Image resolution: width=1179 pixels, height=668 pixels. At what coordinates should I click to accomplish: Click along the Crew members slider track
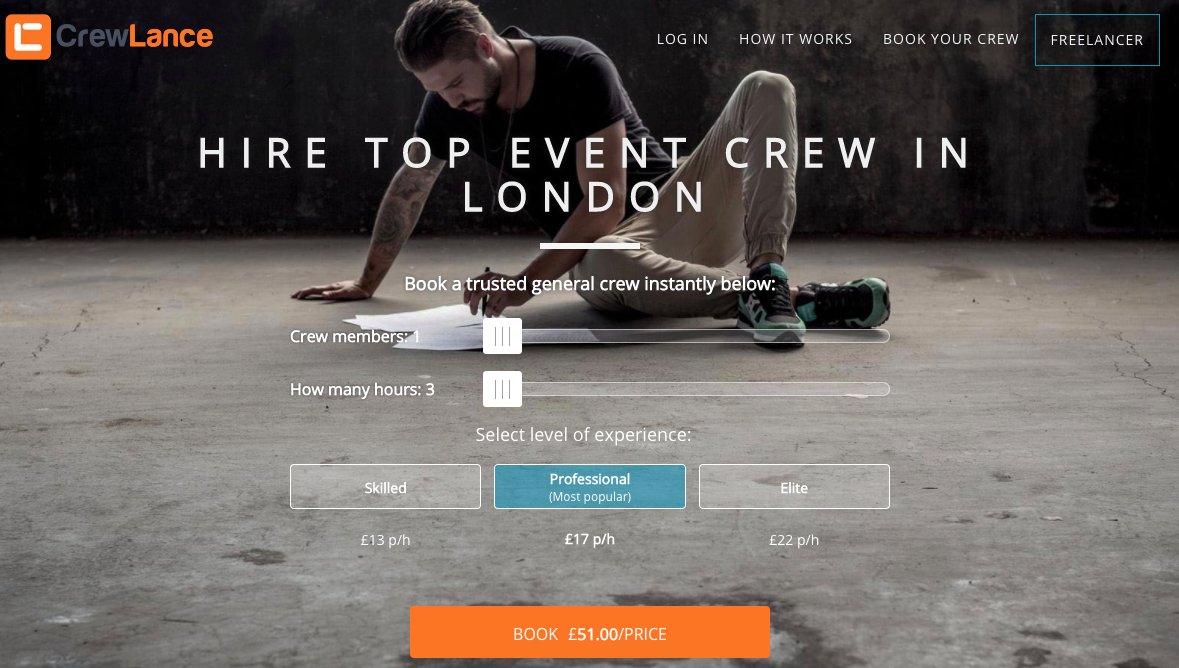[705, 336]
